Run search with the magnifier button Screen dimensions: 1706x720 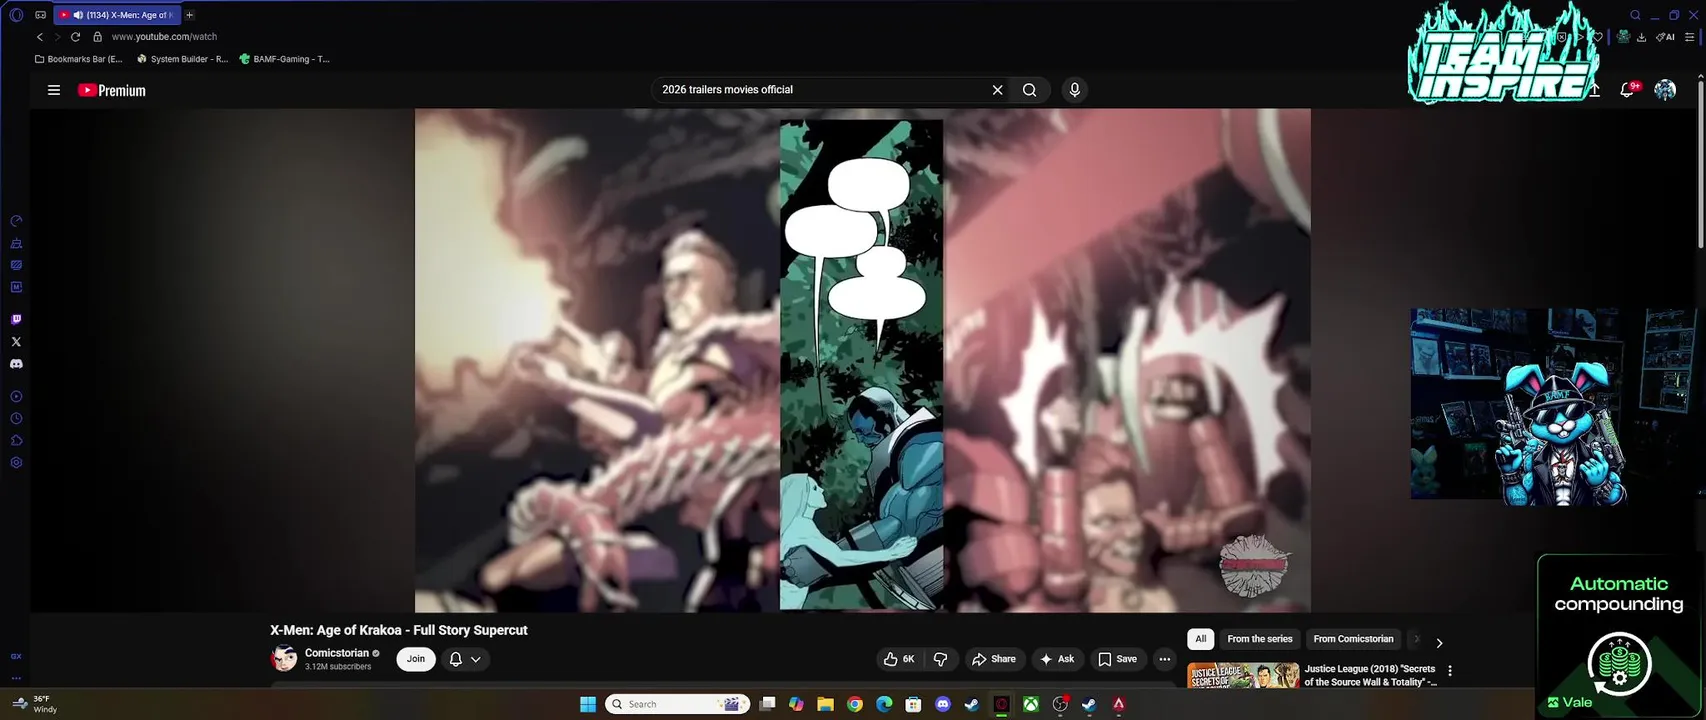pos(1029,90)
